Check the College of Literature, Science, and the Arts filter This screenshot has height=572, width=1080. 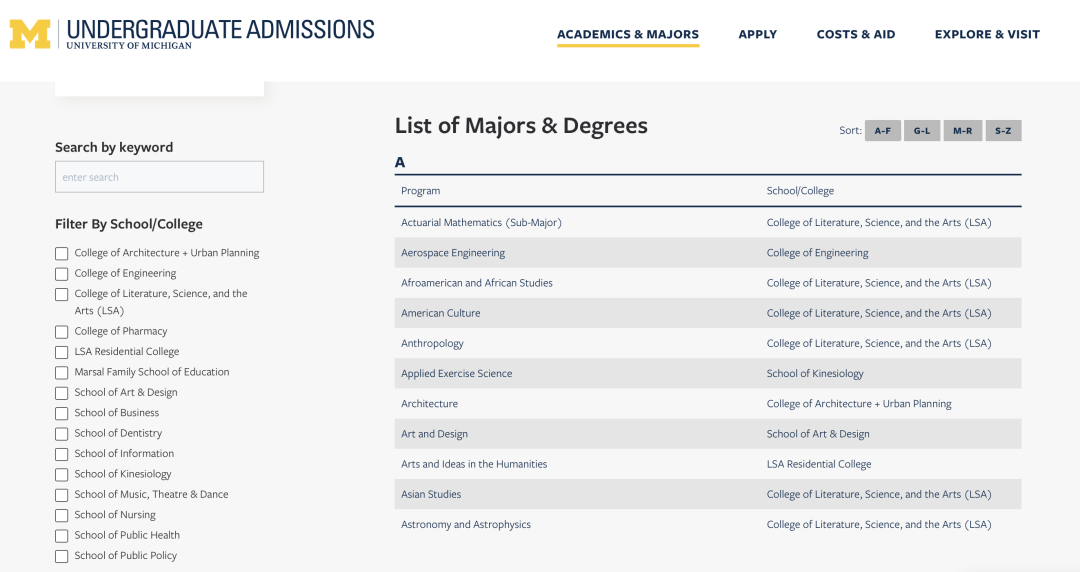[62, 294]
